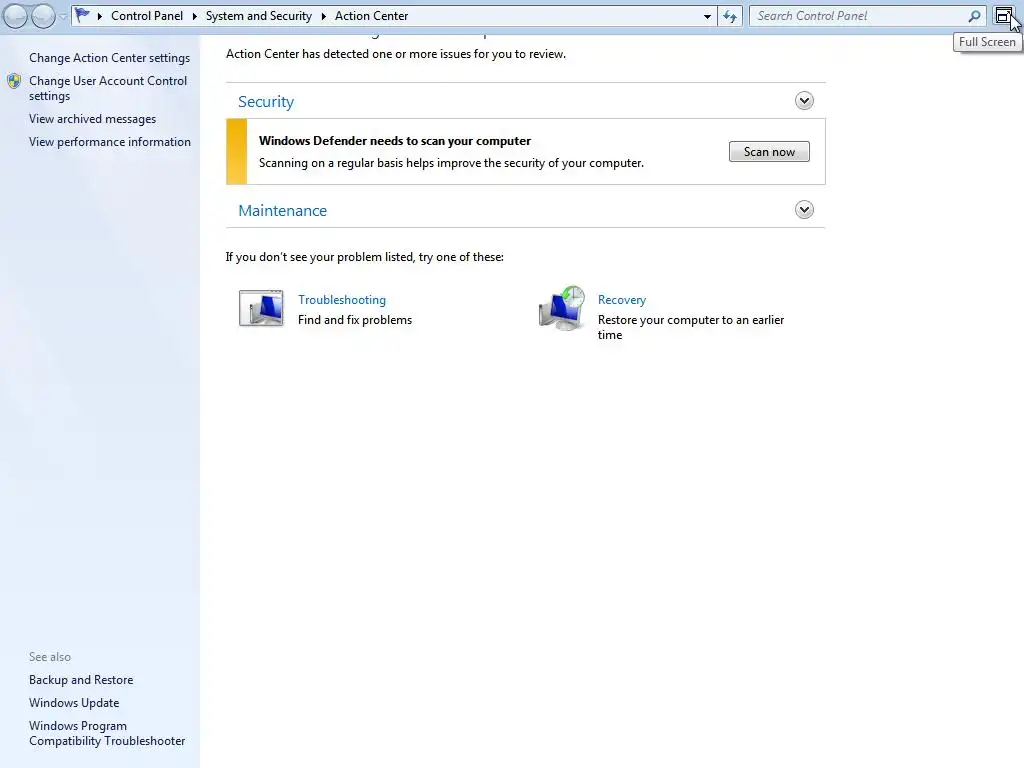Viewport: 1024px width, 768px height.
Task: Open Change Action Center settings
Action: [109, 57]
